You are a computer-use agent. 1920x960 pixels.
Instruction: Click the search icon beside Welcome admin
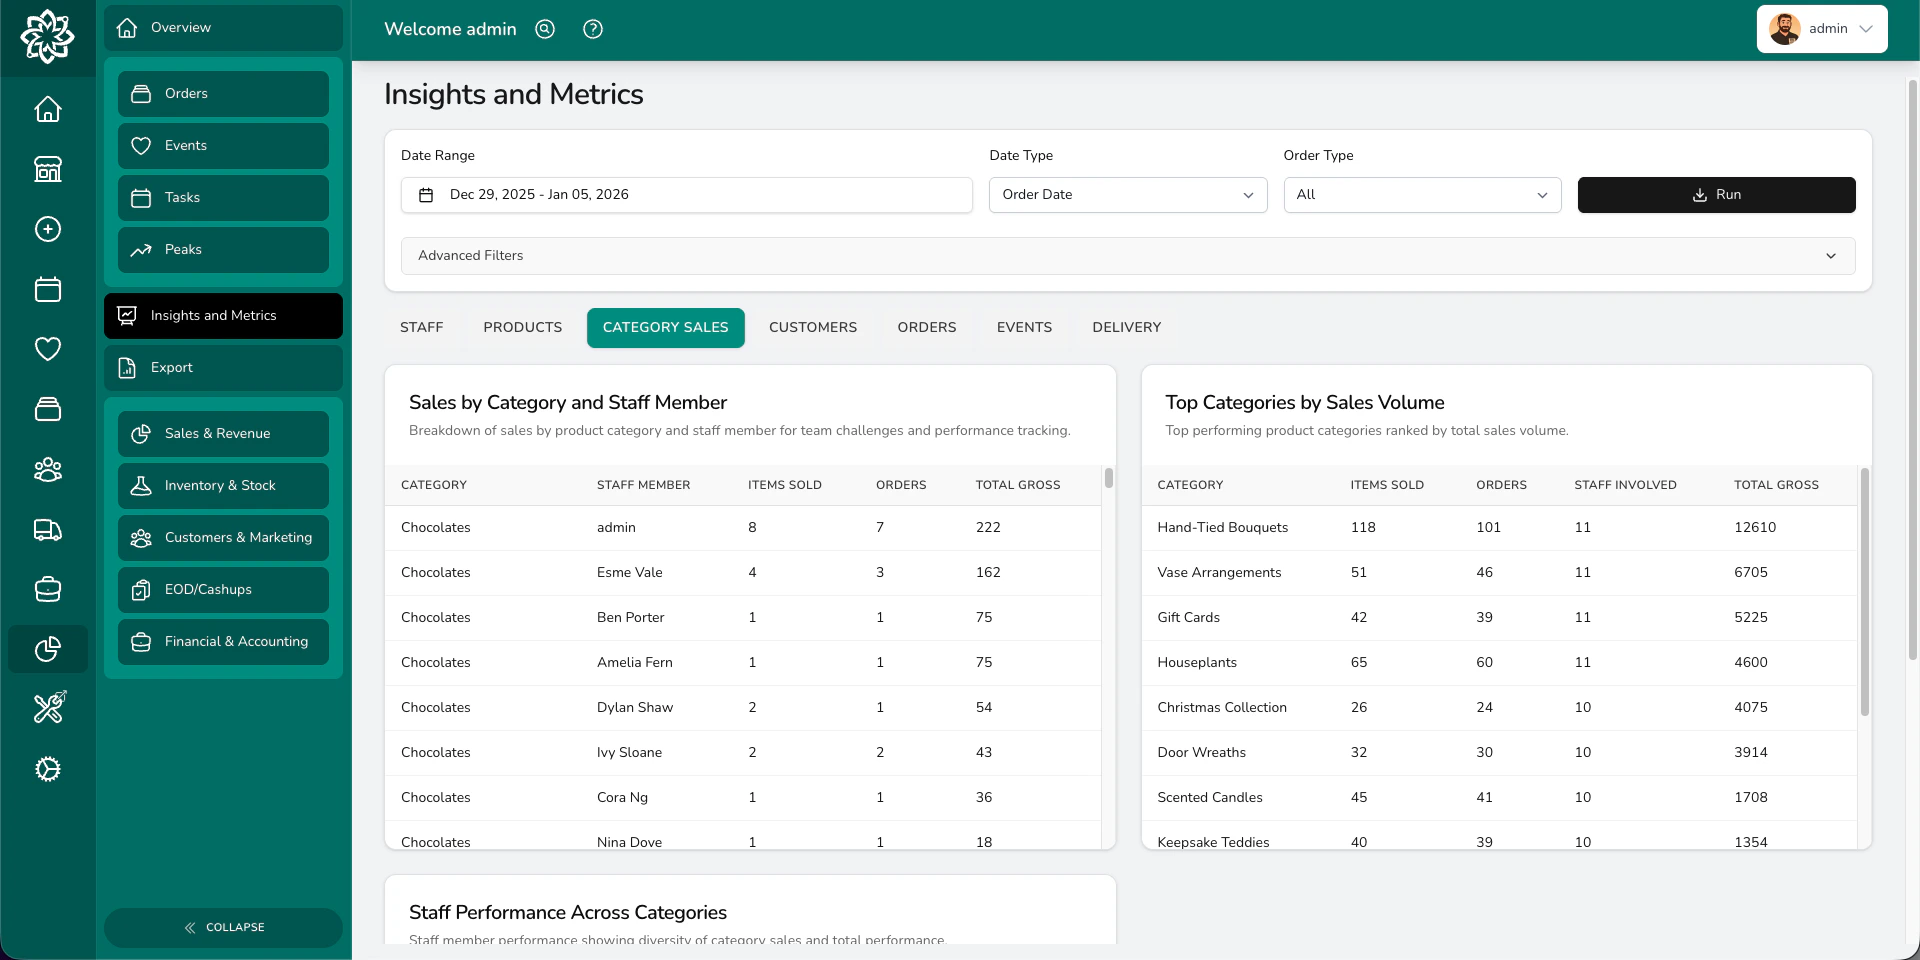(x=545, y=29)
